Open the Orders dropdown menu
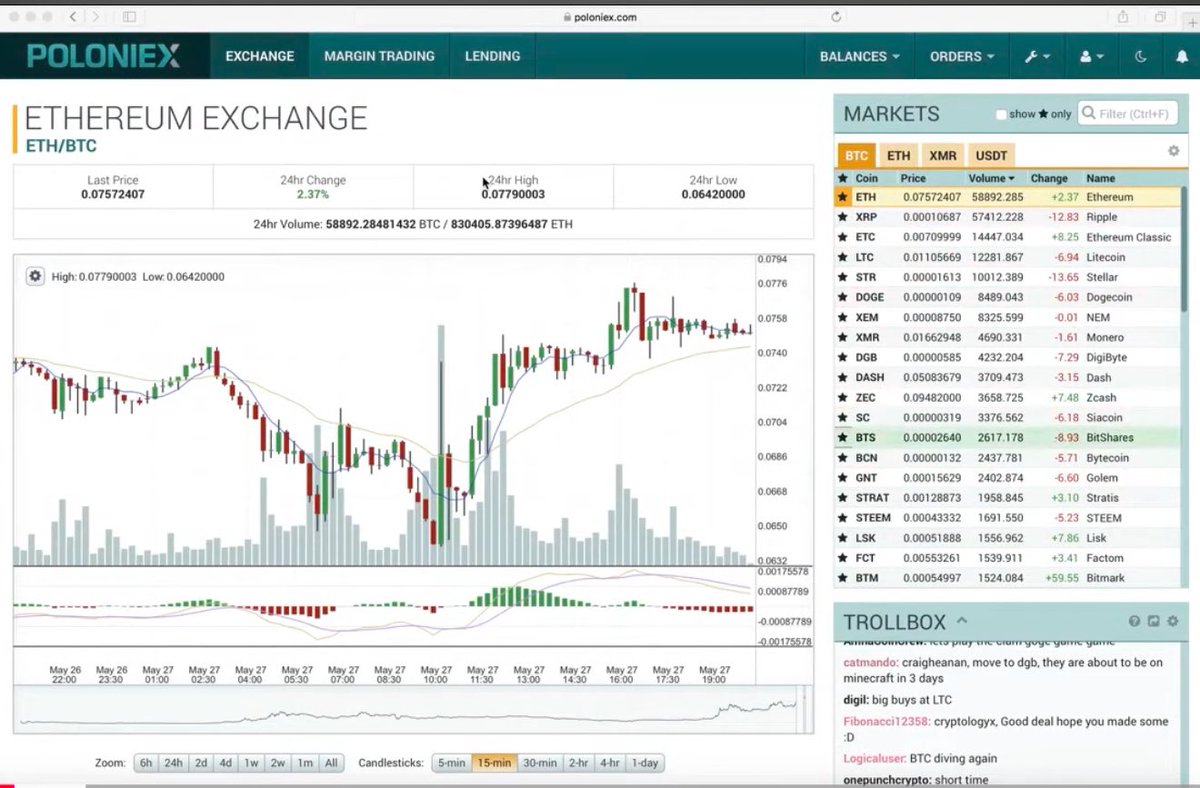This screenshot has height=788, width=1200. coord(962,57)
